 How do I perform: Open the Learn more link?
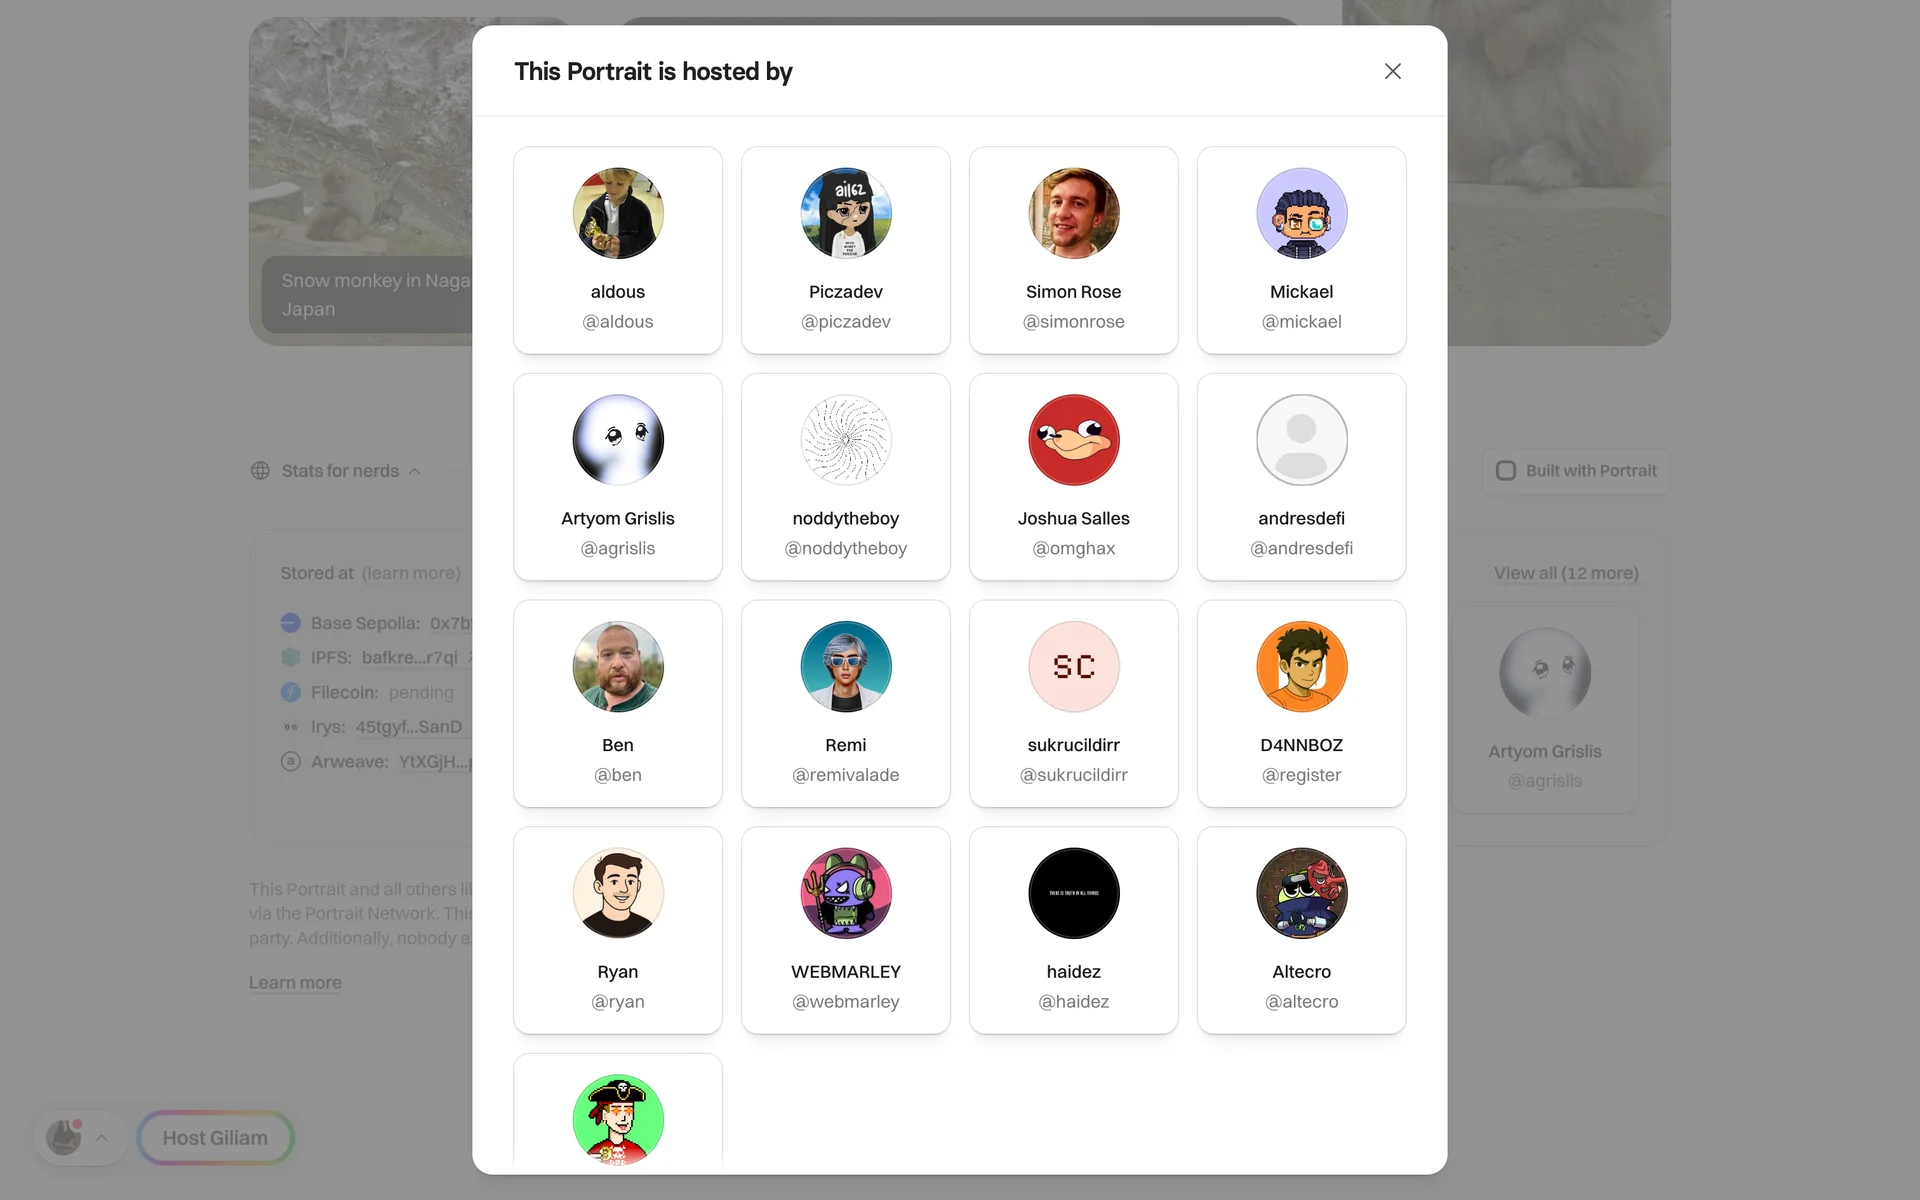pos(295,983)
